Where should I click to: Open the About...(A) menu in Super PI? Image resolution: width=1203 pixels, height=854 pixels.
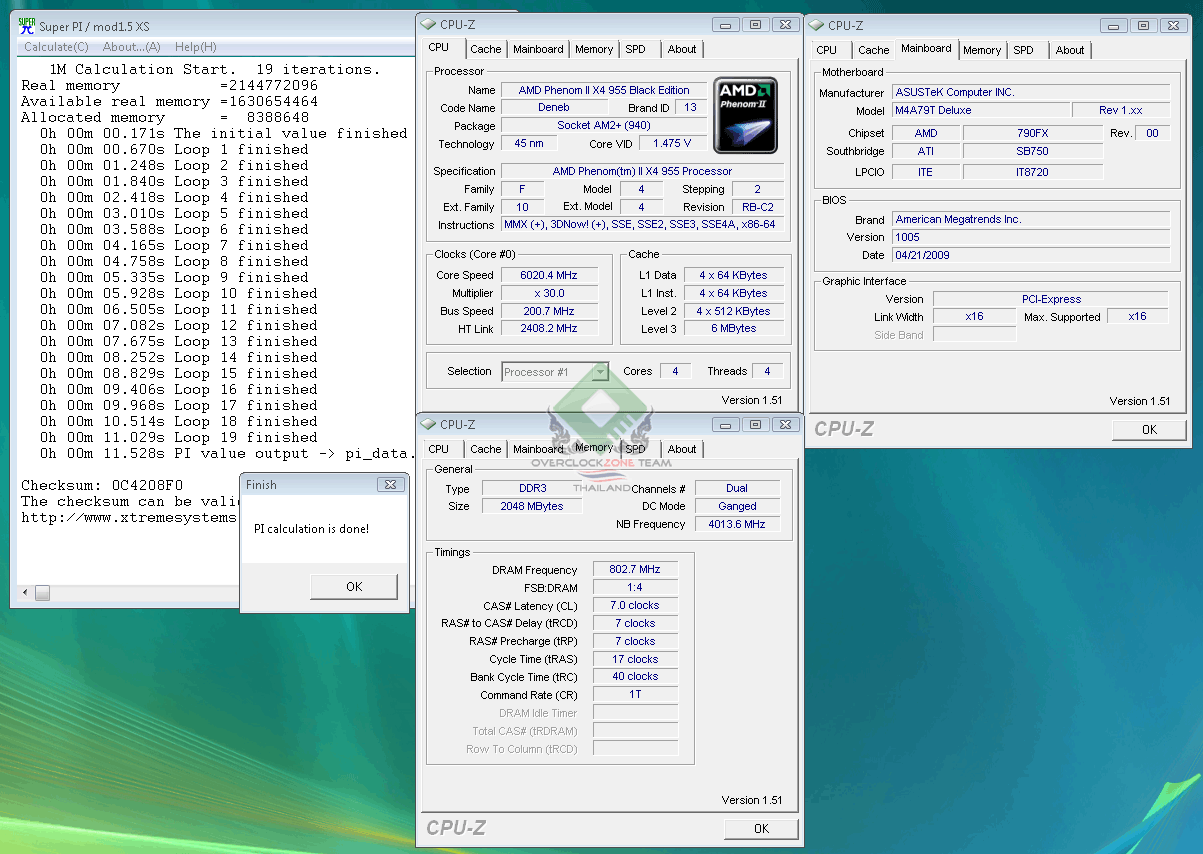coord(131,47)
